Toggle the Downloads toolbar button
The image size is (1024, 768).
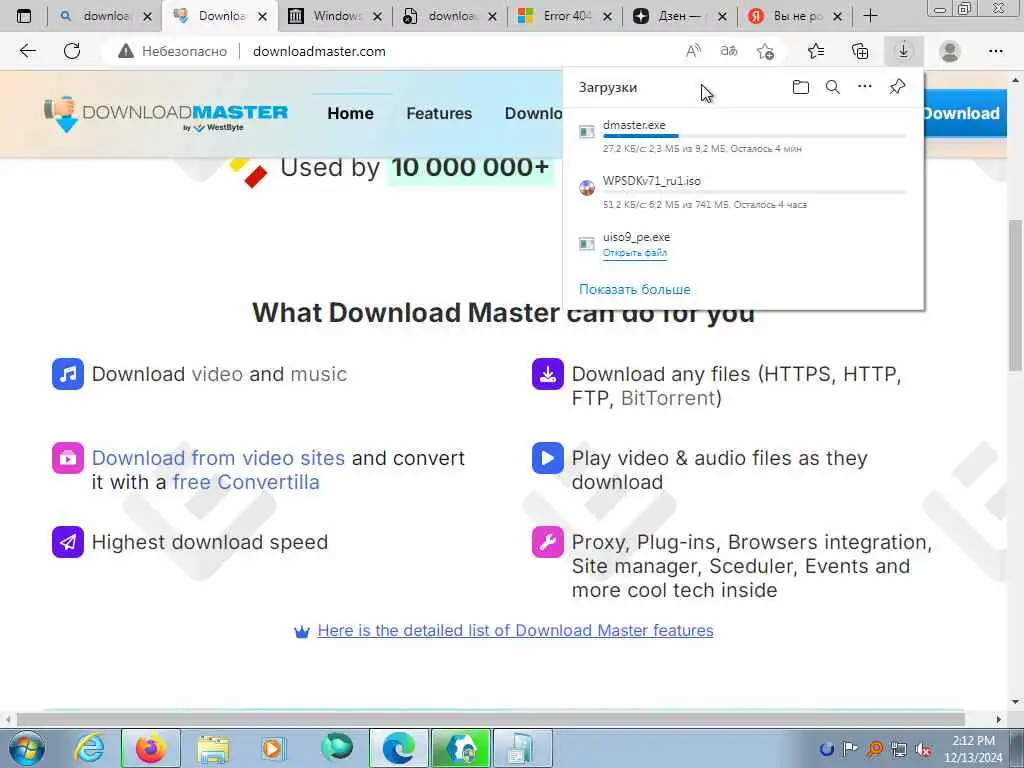(x=903, y=51)
